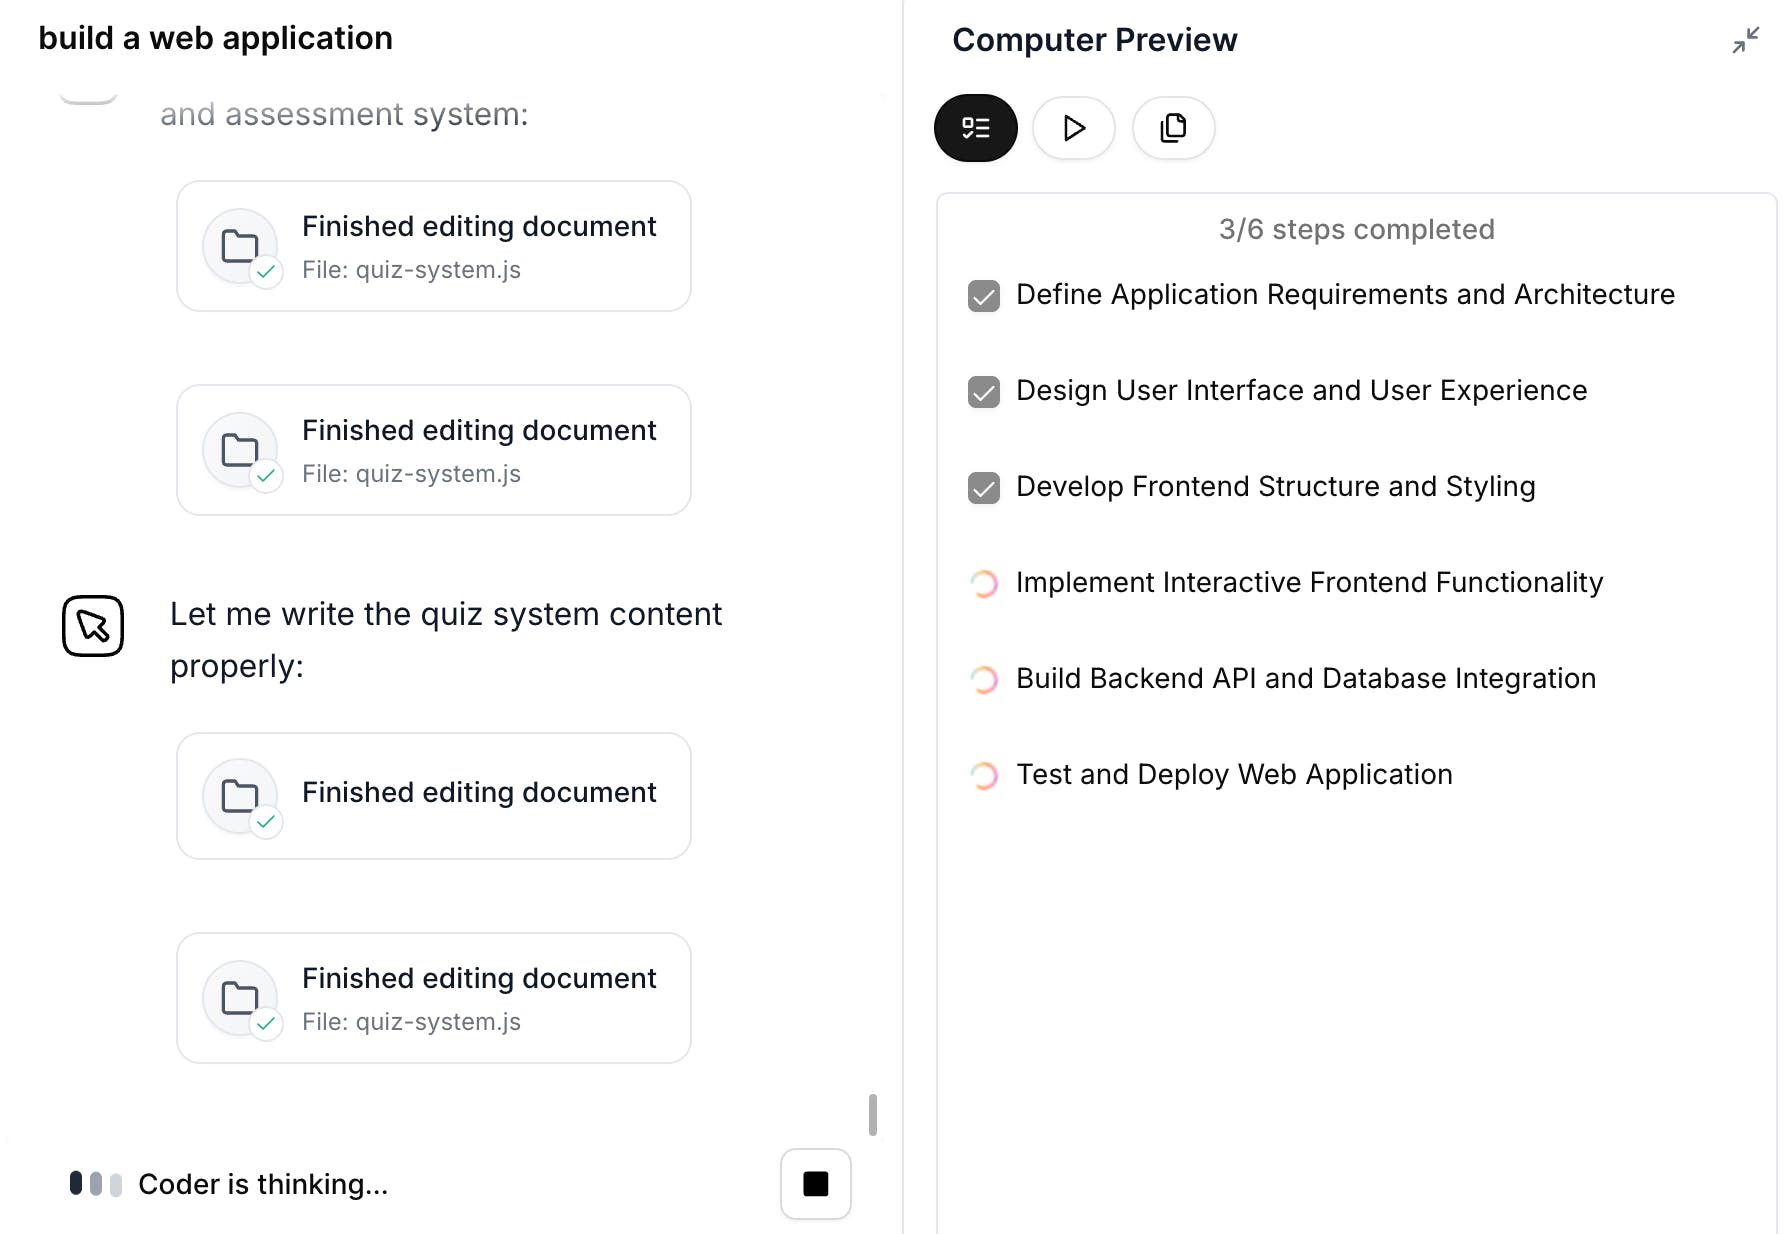
Task: Click the chat panel scrollbar thumb
Action: point(873,1115)
